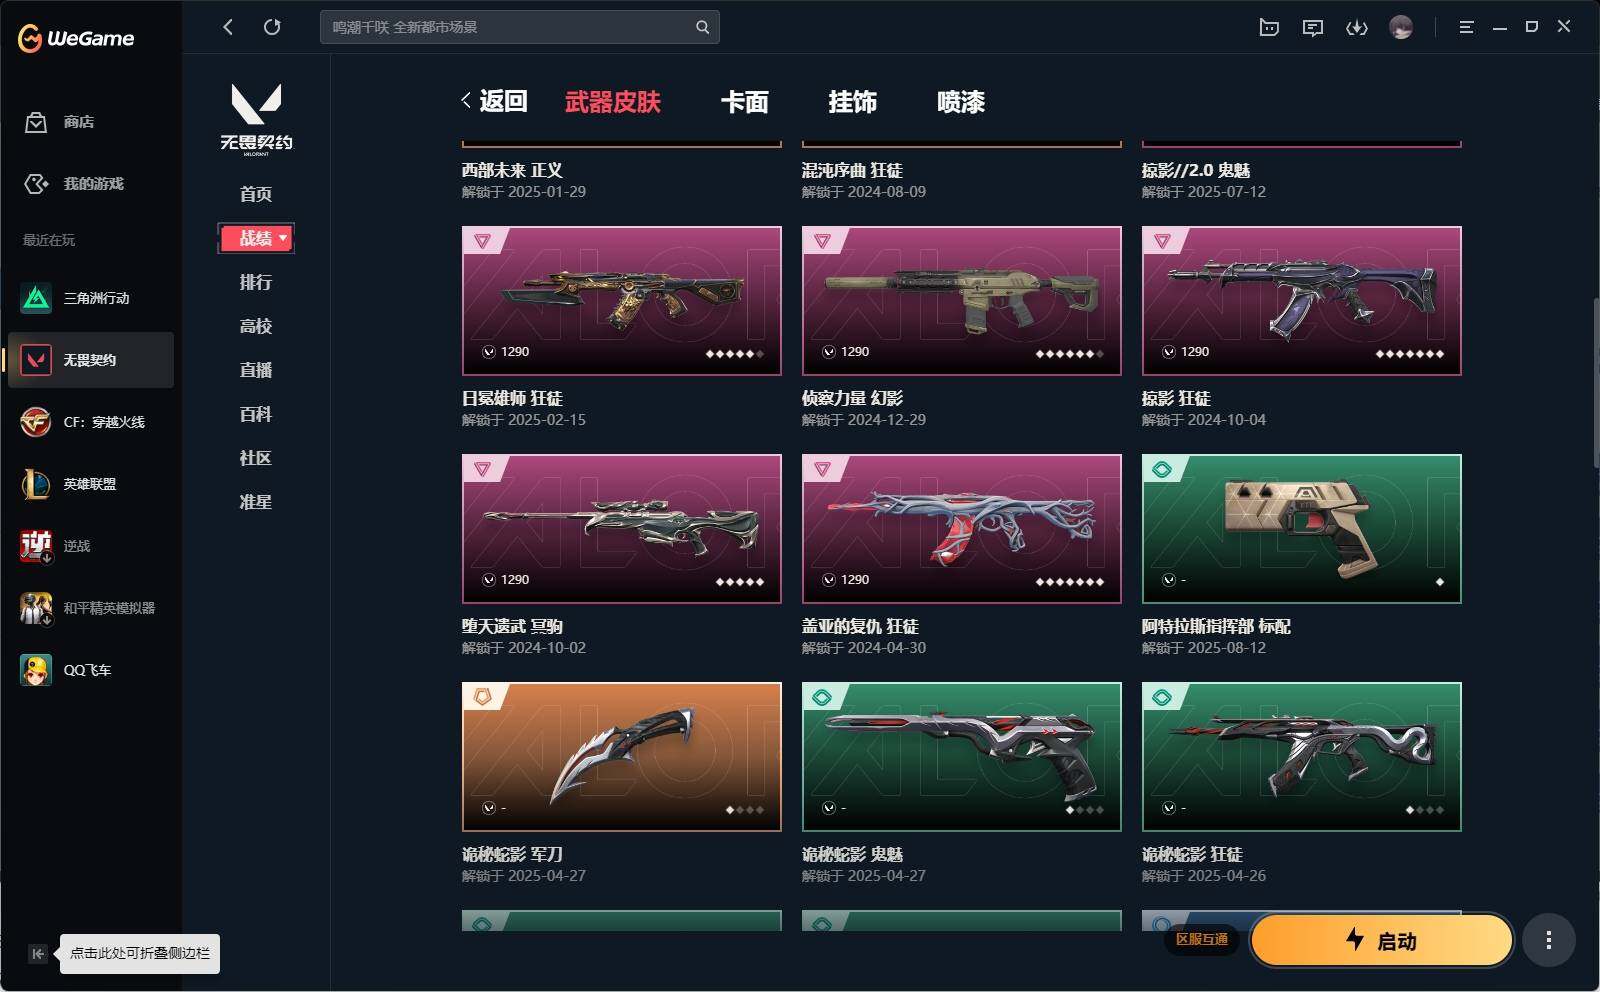This screenshot has height=992, width=1600.
Task: Click the refresh page icon
Action: coord(272,27)
